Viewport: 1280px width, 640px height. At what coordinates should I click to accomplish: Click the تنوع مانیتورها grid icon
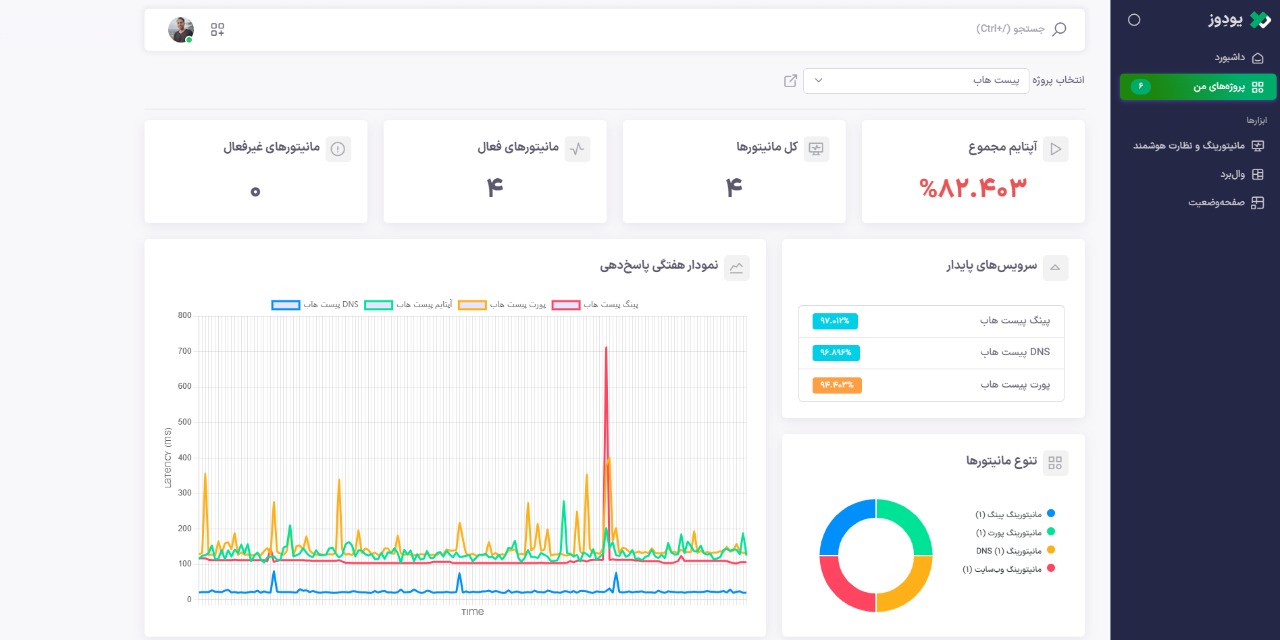point(1055,462)
